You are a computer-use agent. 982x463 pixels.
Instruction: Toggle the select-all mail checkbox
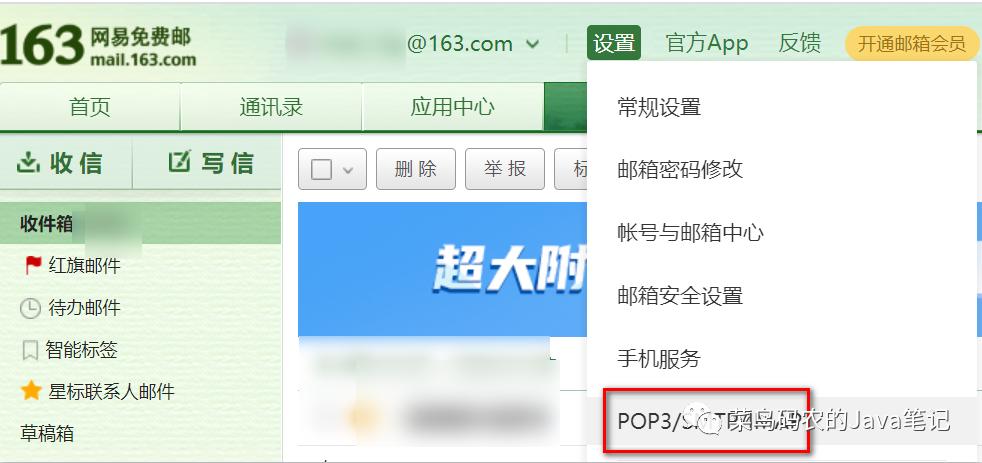(321, 170)
